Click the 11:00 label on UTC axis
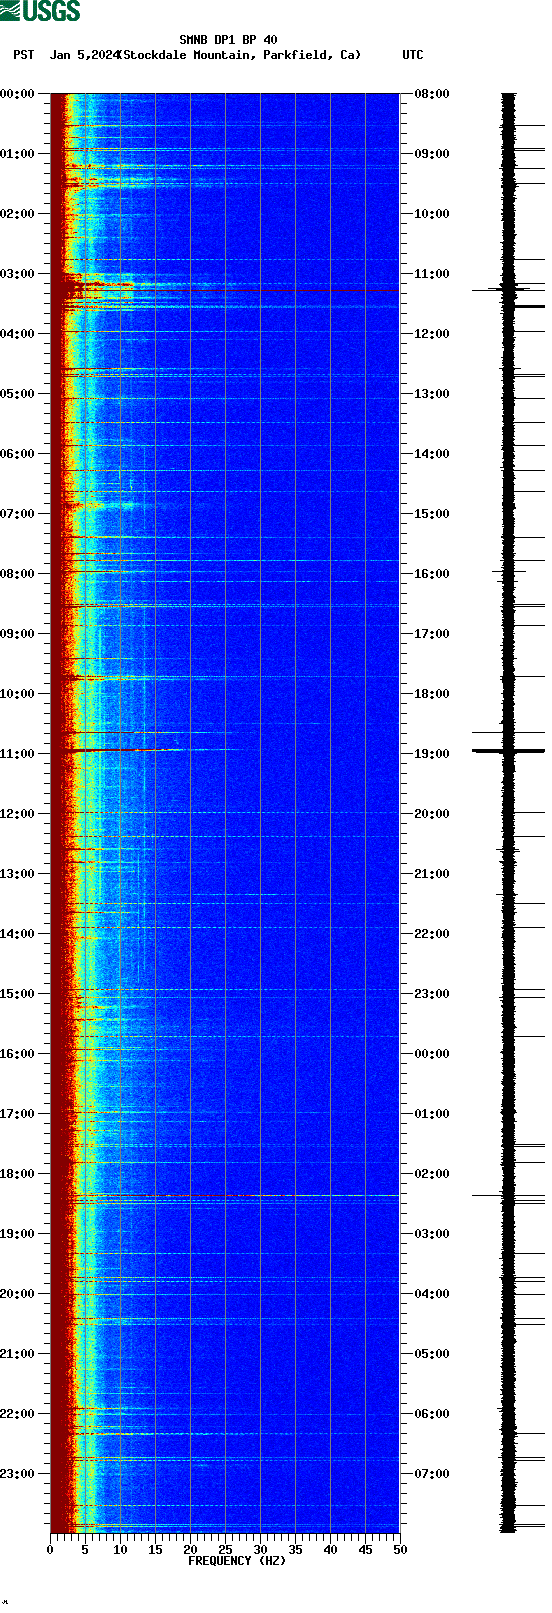 432,274
